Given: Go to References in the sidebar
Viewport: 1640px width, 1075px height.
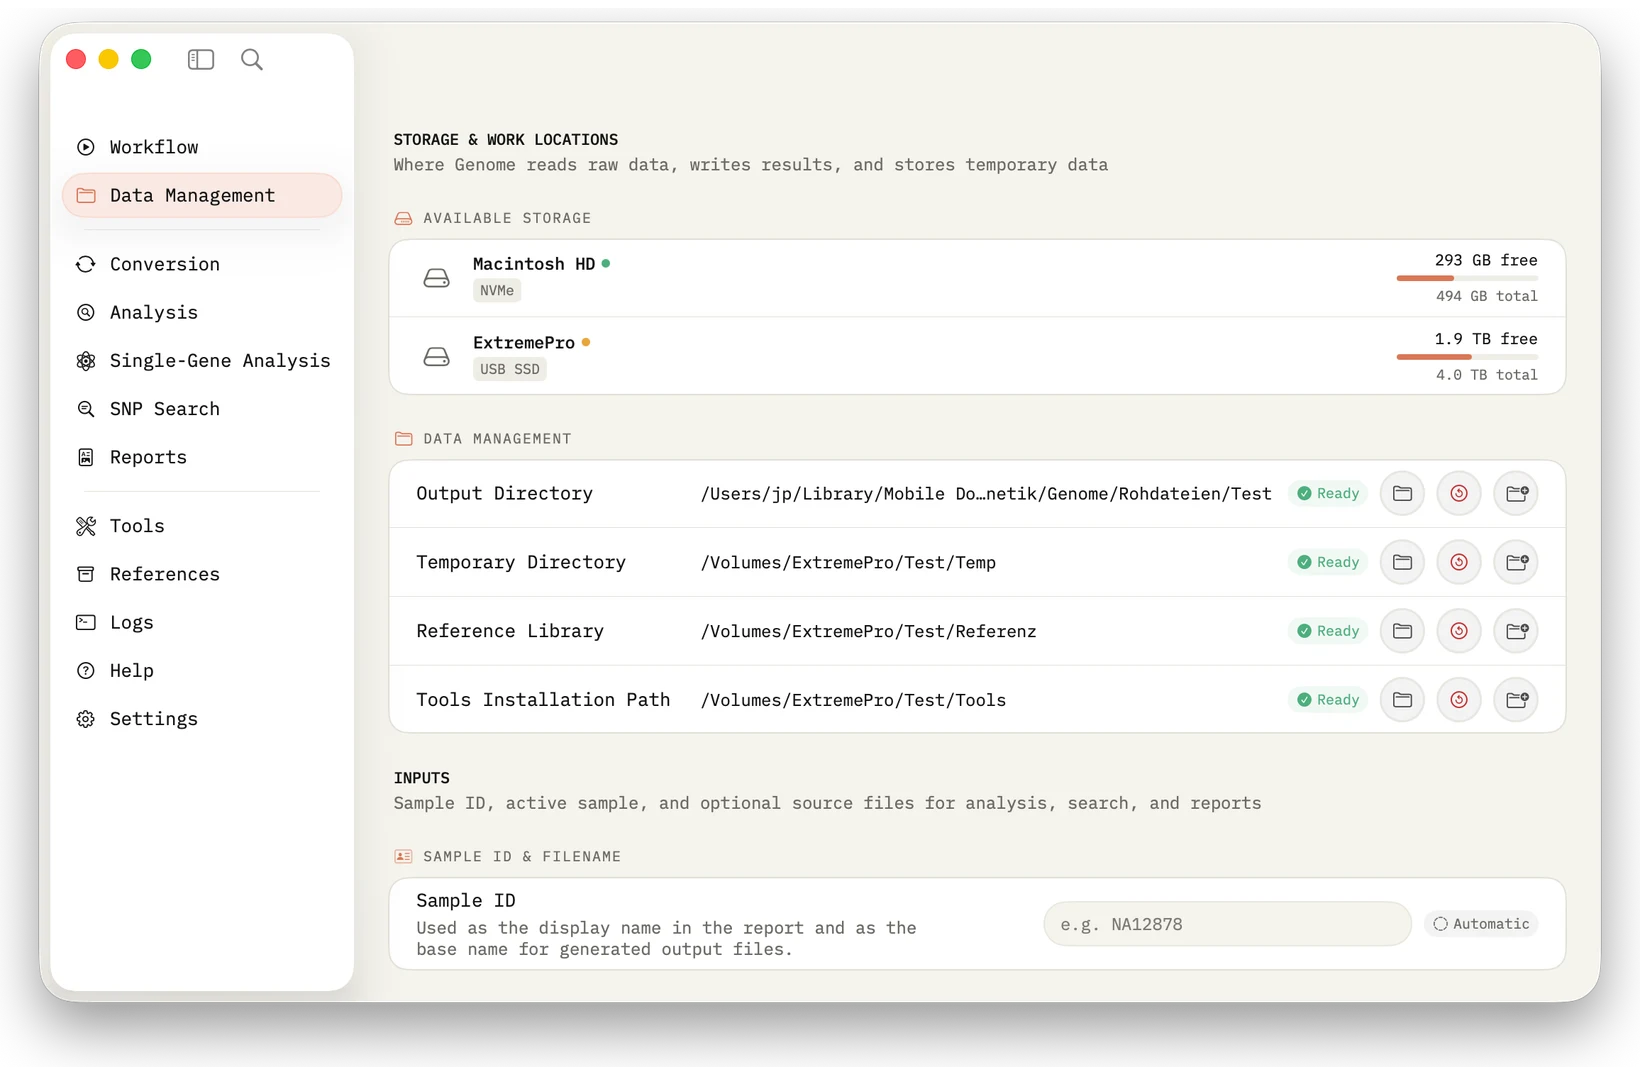Looking at the screenshot, I should (202, 574).
